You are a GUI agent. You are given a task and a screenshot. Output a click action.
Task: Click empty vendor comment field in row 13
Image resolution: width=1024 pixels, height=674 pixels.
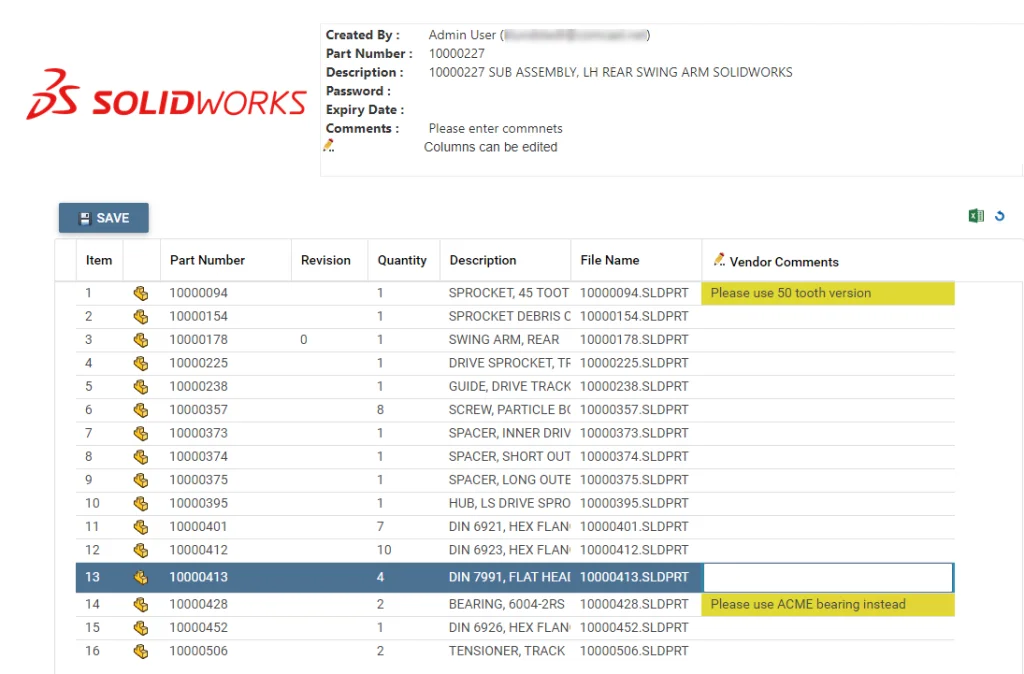pos(828,577)
